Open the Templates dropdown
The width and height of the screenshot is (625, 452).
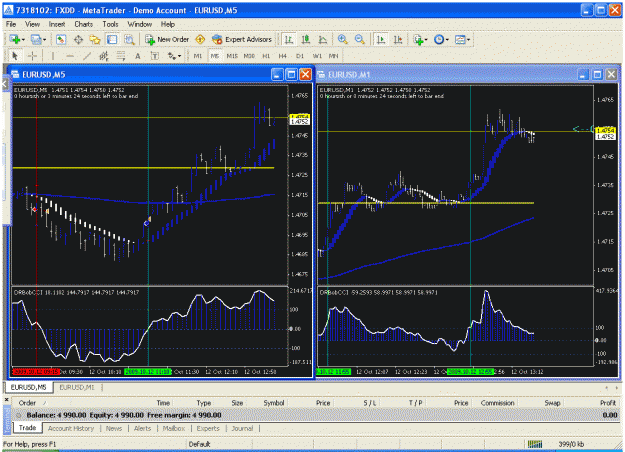pyautogui.click(x=462, y=39)
